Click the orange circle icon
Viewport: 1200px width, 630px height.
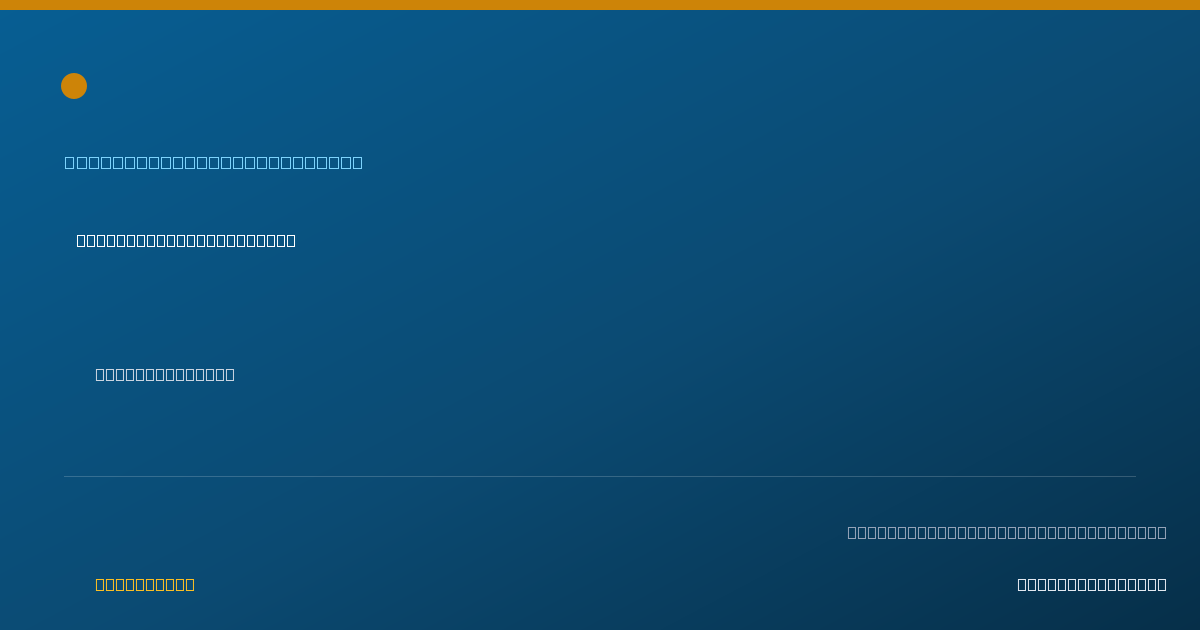(x=74, y=86)
